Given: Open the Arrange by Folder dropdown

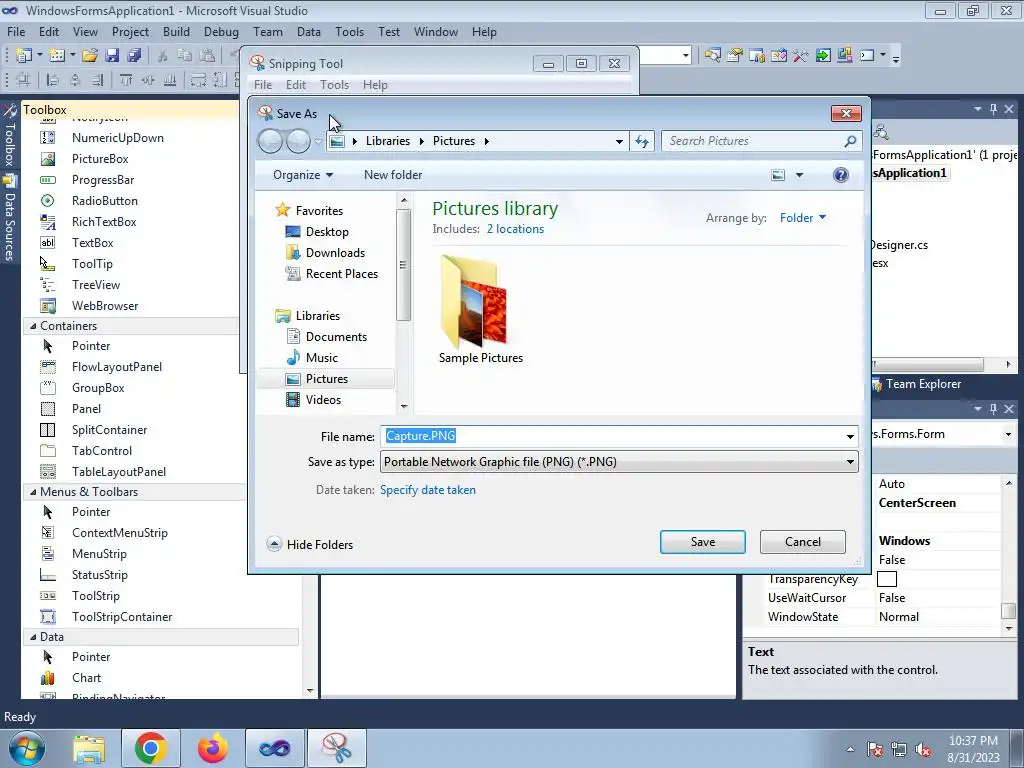Looking at the screenshot, I should click(x=803, y=217).
